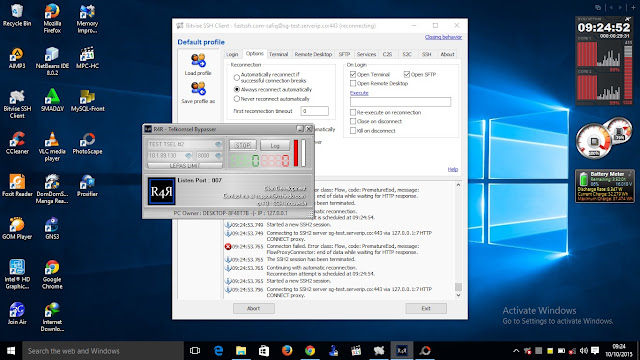
Task: Open the VLC media player desktop icon
Action: pyautogui.click(x=52, y=147)
